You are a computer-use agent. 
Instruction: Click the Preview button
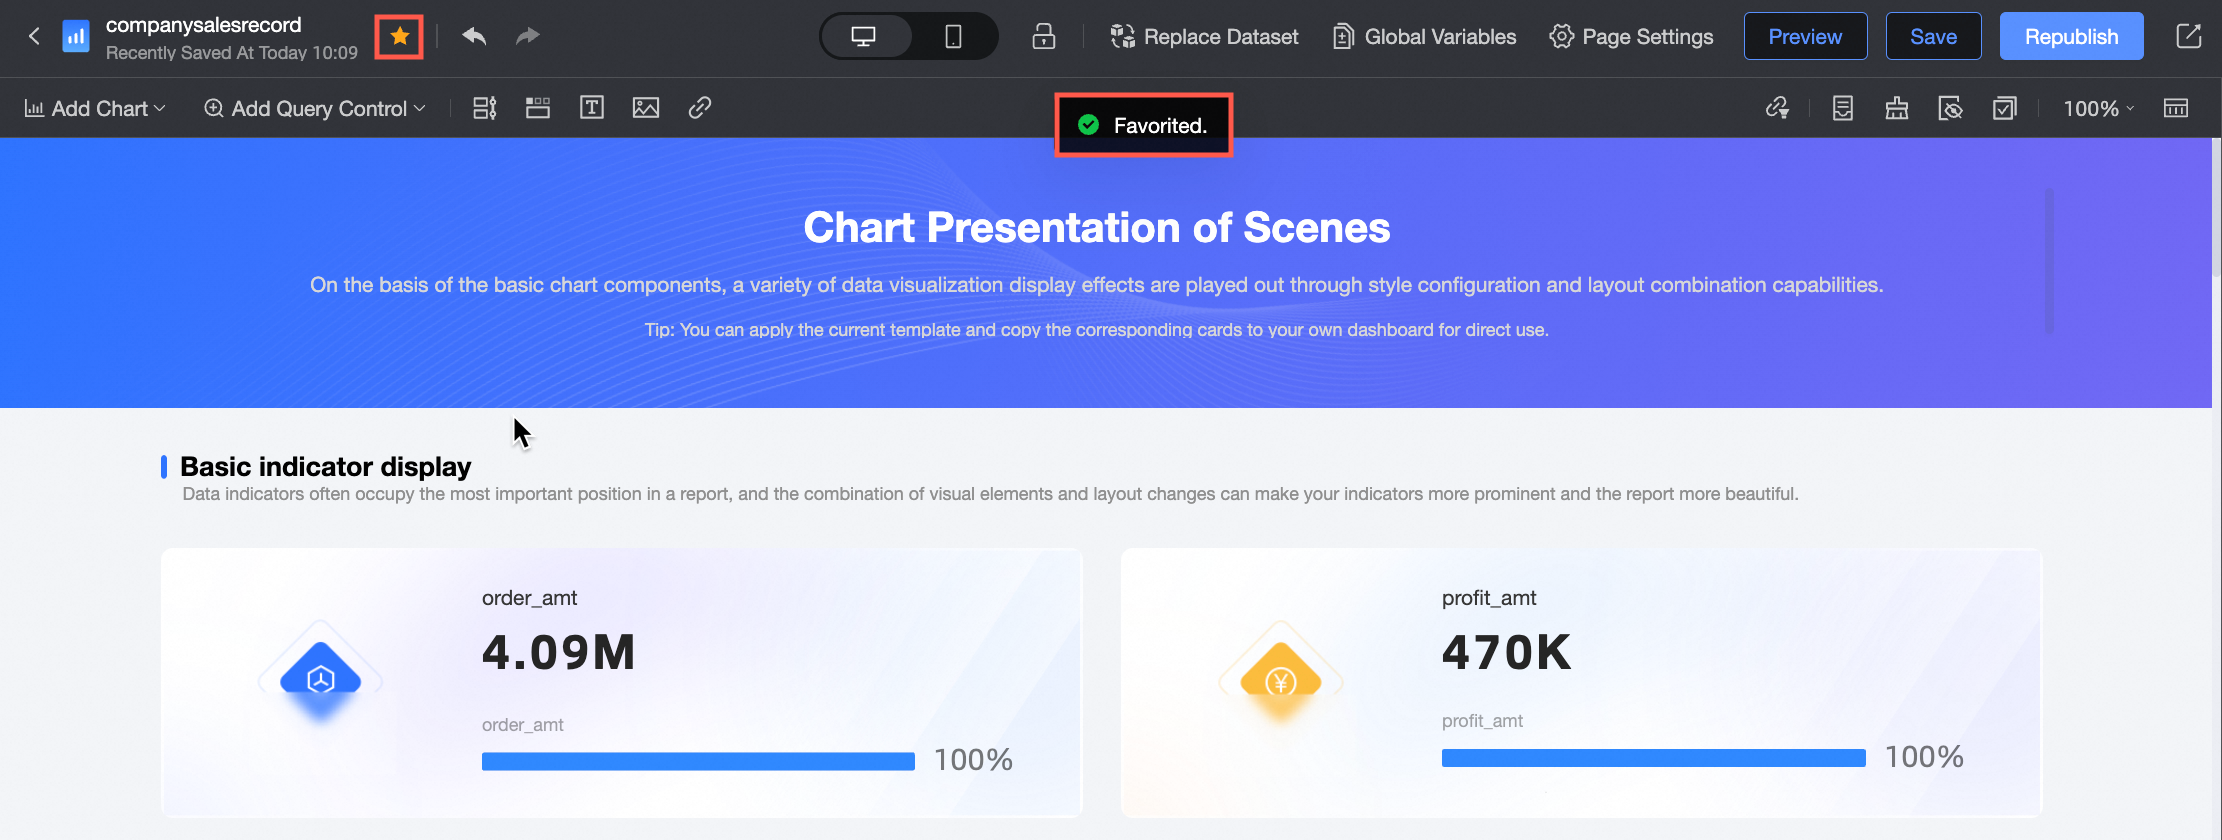[1805, 37]
